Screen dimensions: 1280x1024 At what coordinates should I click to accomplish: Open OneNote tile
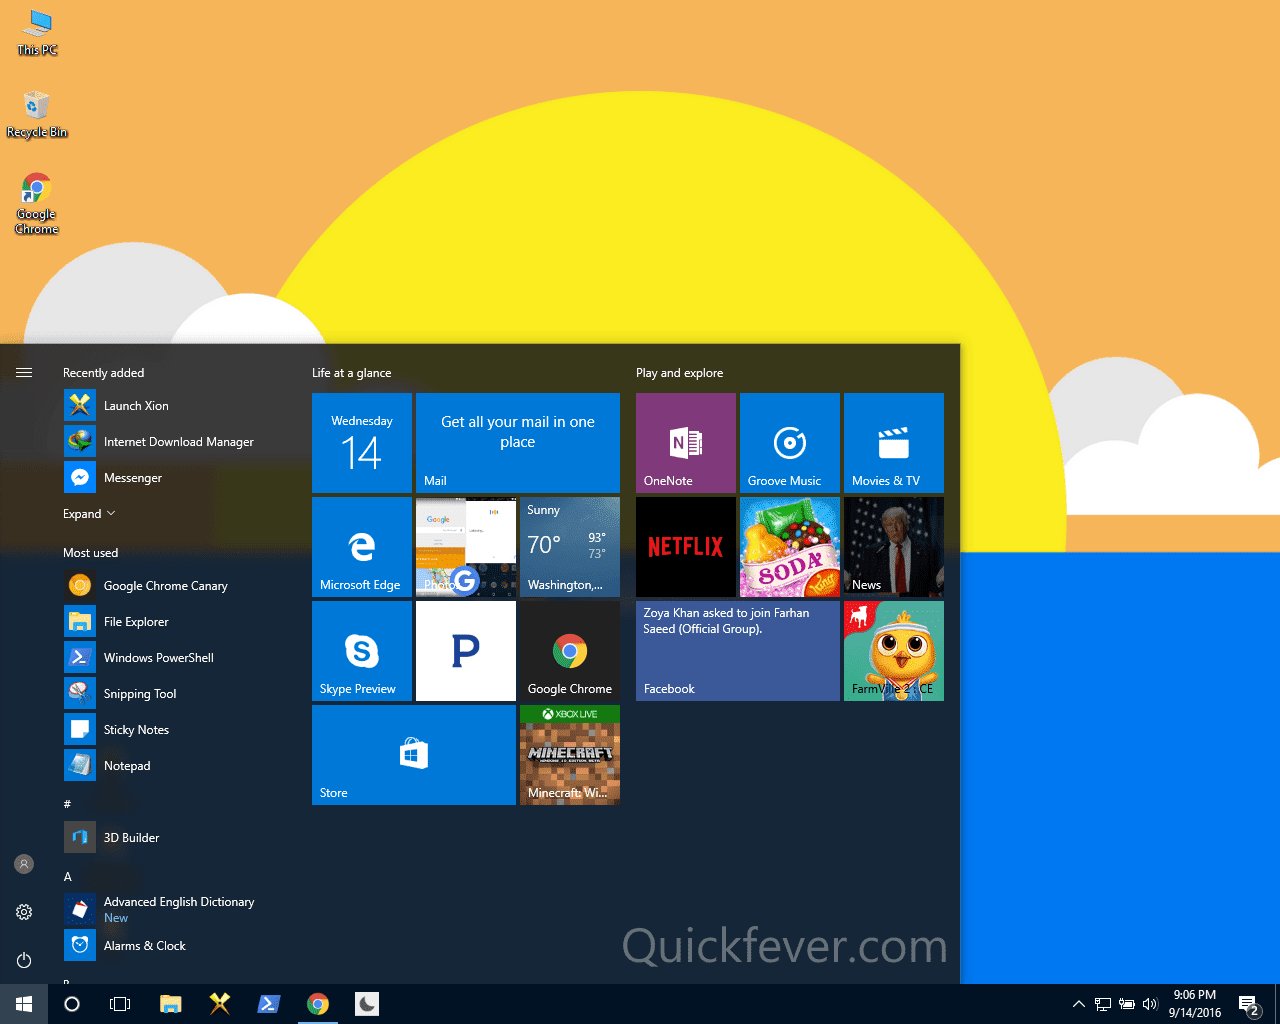[x=686, y=443]
